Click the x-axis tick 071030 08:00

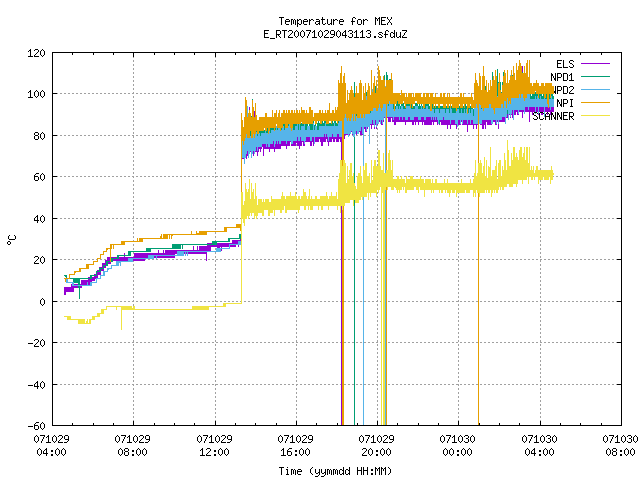tap(620, 446)
